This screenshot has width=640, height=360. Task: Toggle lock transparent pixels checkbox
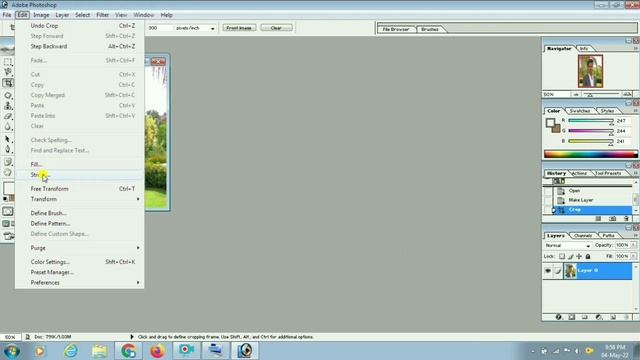coord(562,256)
